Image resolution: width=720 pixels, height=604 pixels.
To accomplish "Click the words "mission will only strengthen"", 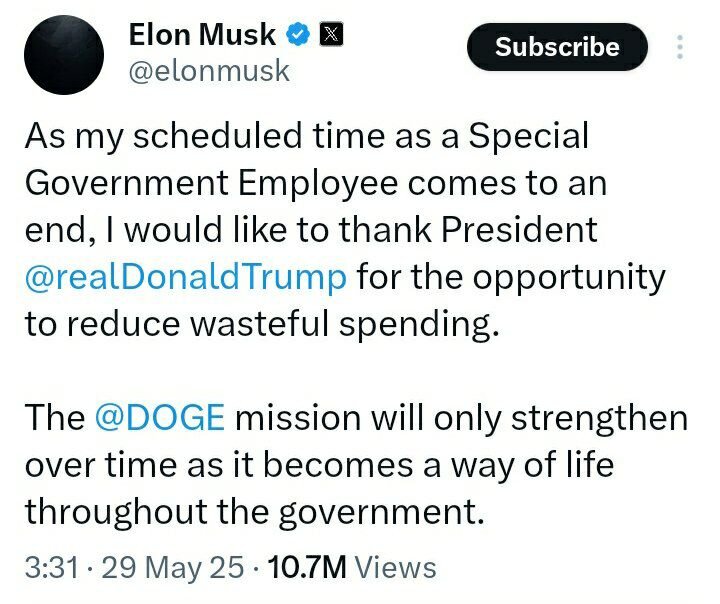I will [461, 418].
